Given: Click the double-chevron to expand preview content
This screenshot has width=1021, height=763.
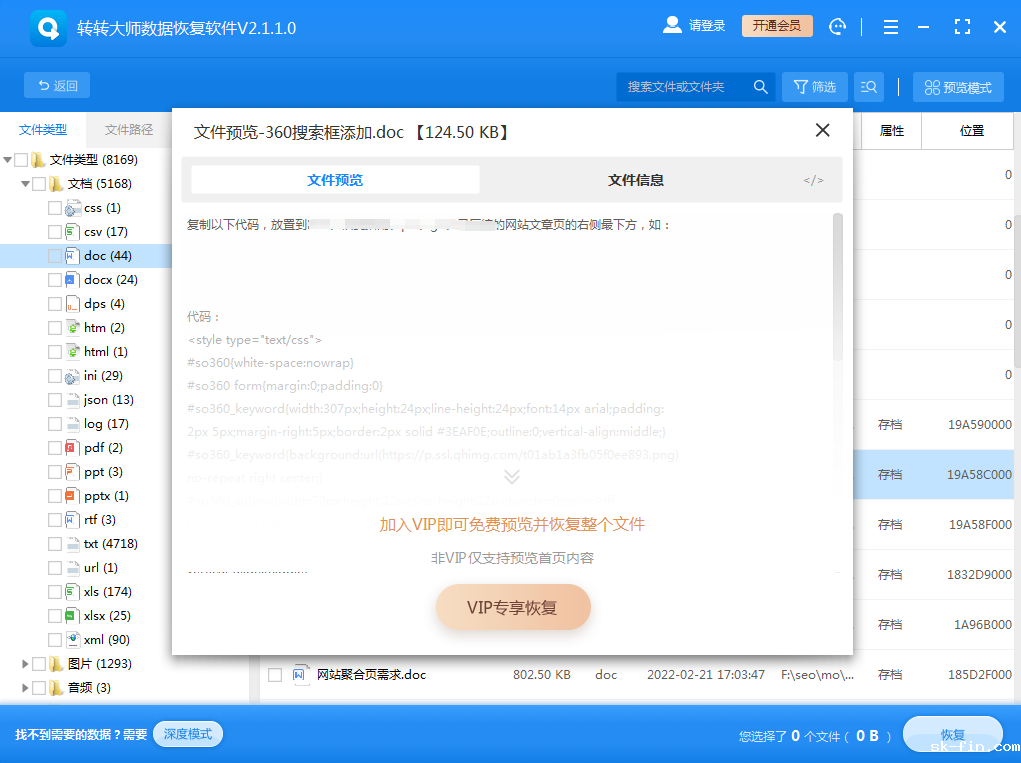Looking at the screenshot, I should pyautogui.click(x=512, y=477).
